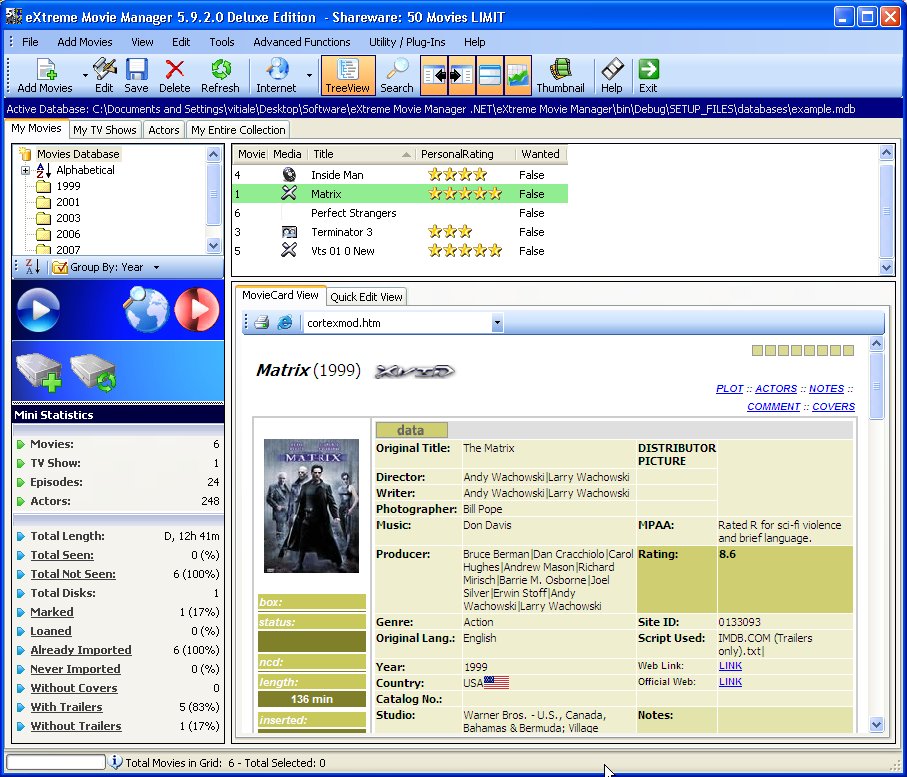Toggle the TreeView panel button
This screenshot has width=907, height=777.
(x=348, y=75)
